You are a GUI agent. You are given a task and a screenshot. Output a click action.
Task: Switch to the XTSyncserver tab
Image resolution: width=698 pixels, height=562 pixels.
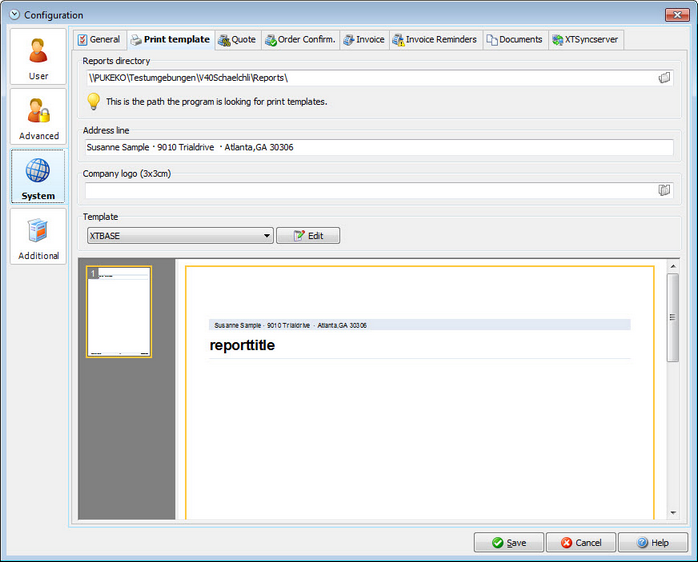586,40
